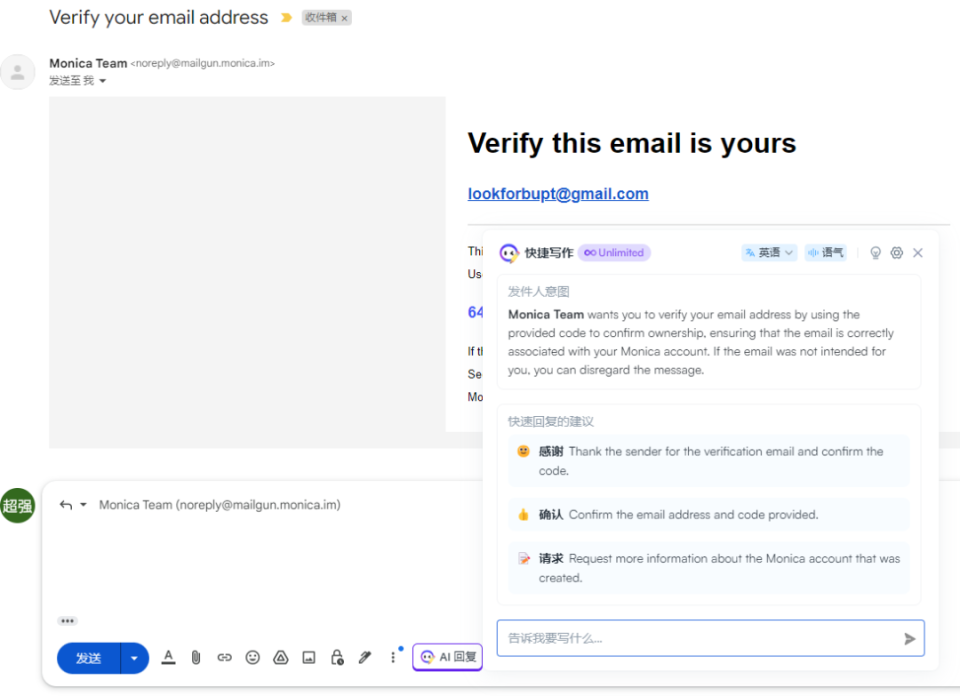Screen dimensions: 960x696
Task: Open reply type dropdown next to reply arrow
Action: [x=83, y=504]
